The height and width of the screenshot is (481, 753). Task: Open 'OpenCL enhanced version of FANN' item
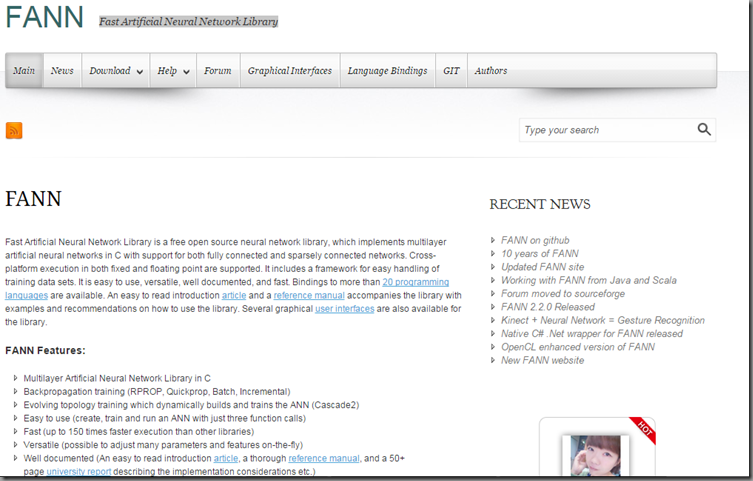pyautogui.click(x=578, y=347)
